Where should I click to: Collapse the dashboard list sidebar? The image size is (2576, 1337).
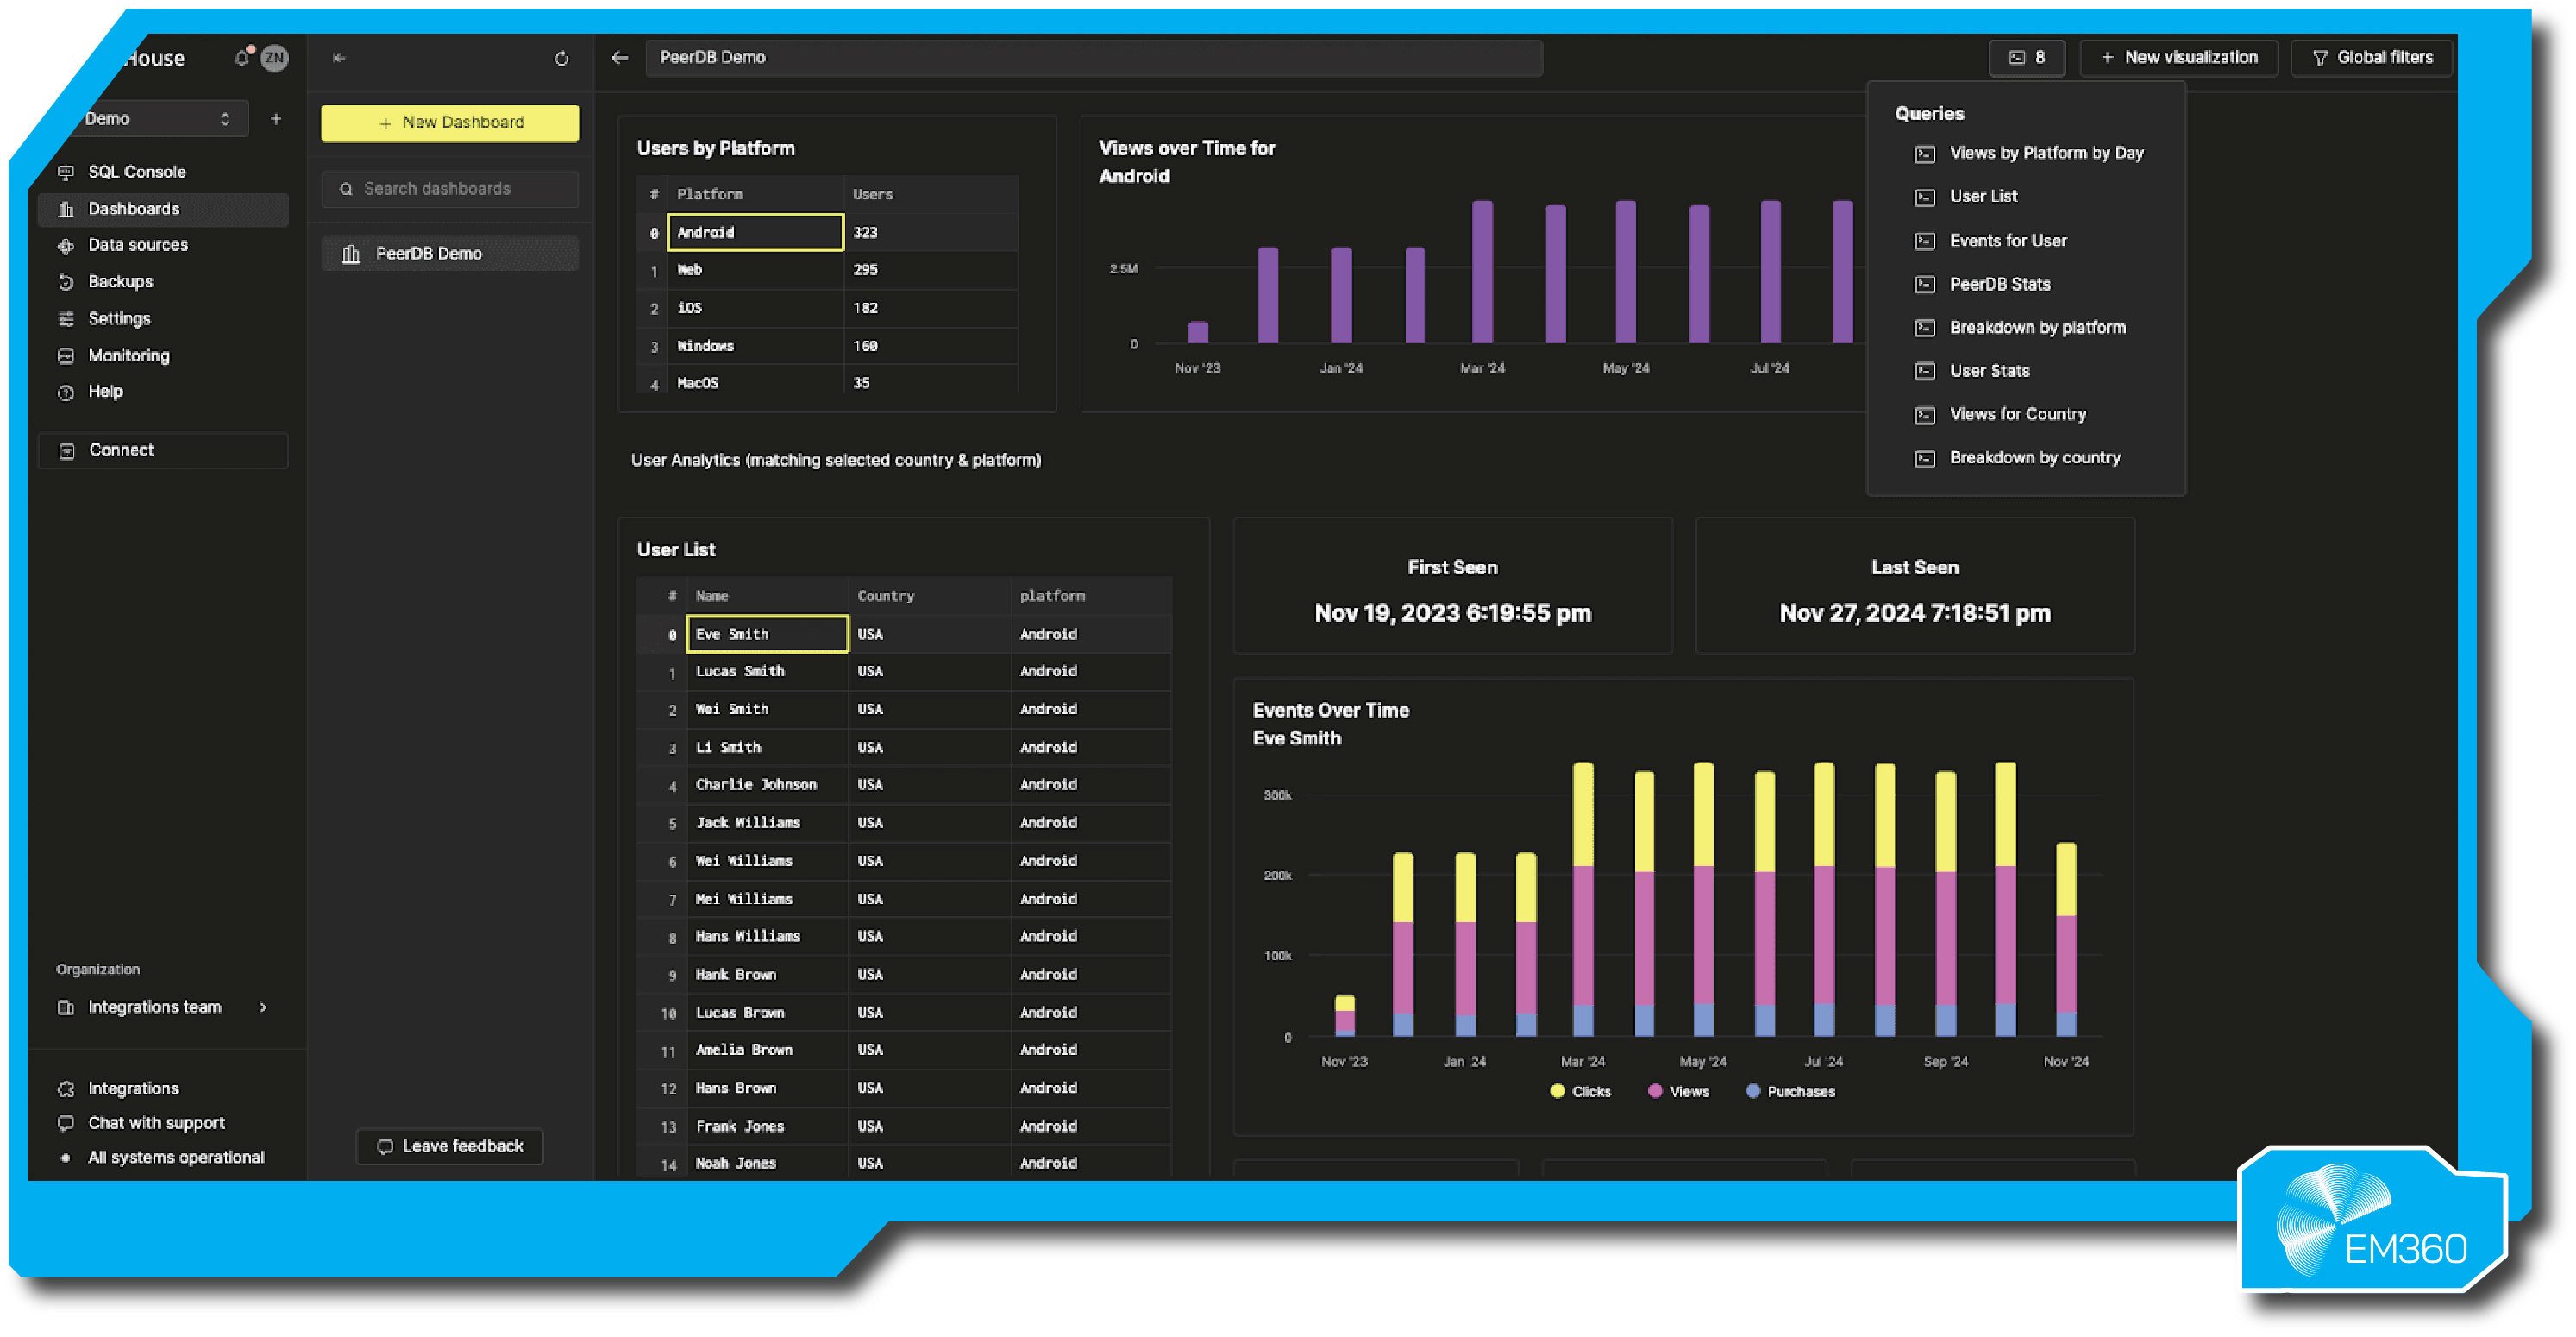coord(339,58)
